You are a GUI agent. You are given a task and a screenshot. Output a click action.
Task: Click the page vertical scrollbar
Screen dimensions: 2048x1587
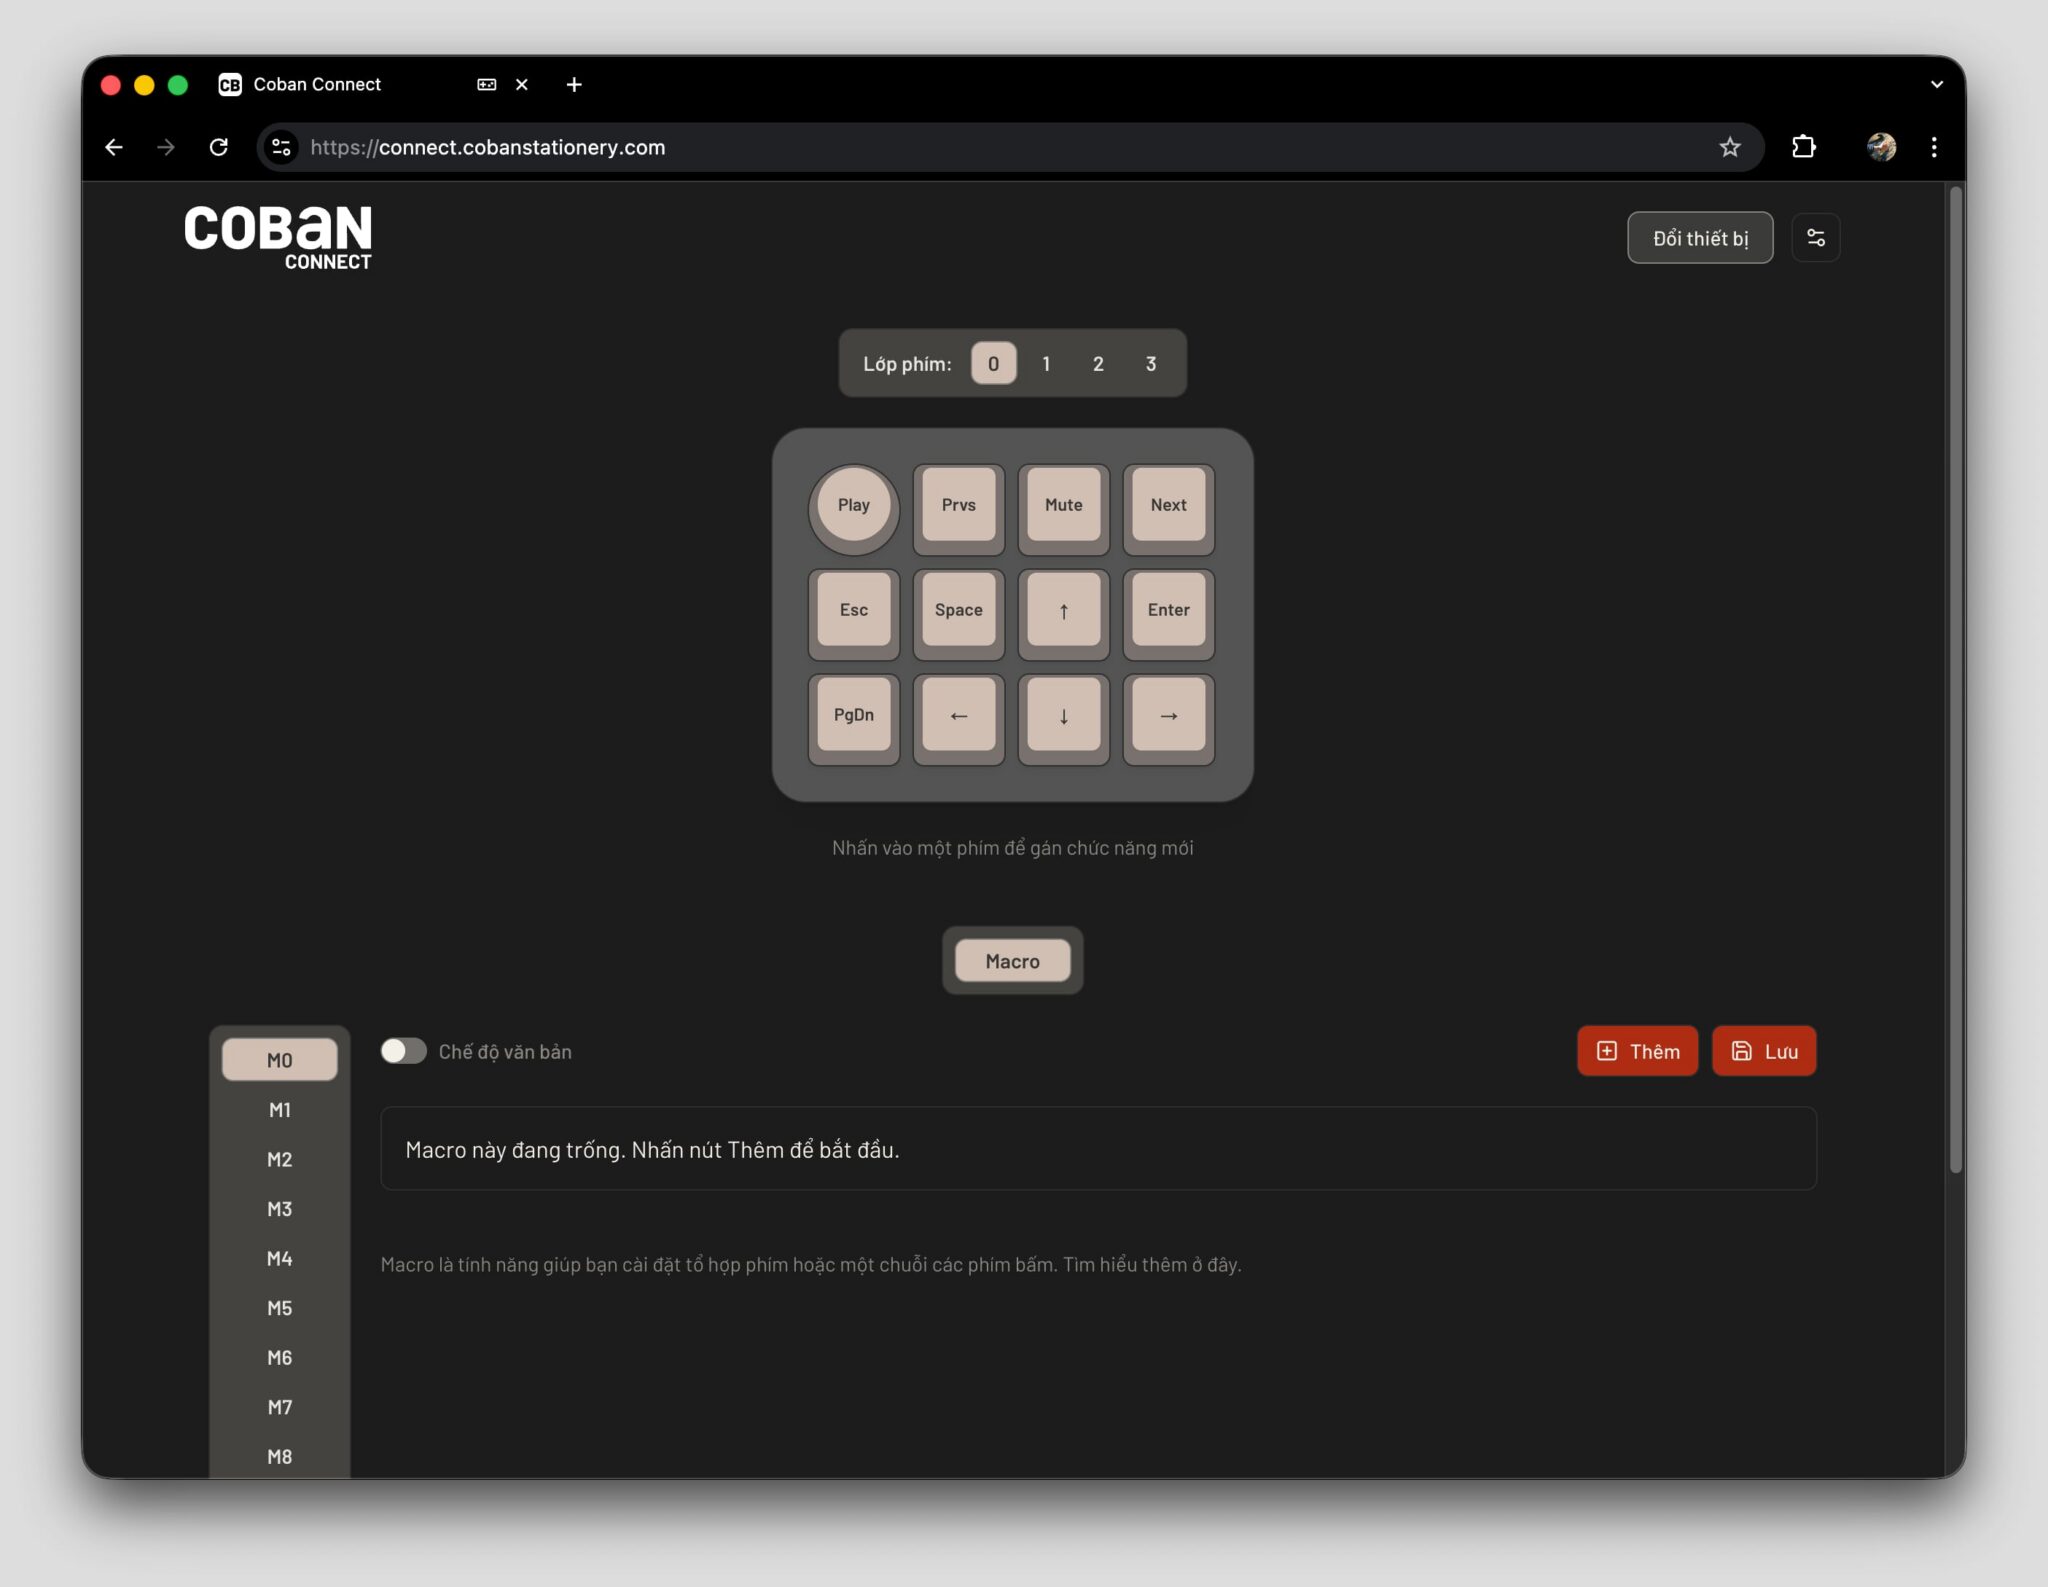[x=1955, y=680]
